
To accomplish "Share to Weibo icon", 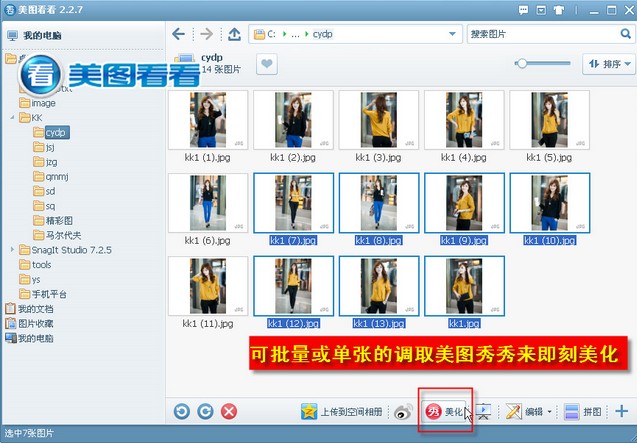I will [403, 412].
